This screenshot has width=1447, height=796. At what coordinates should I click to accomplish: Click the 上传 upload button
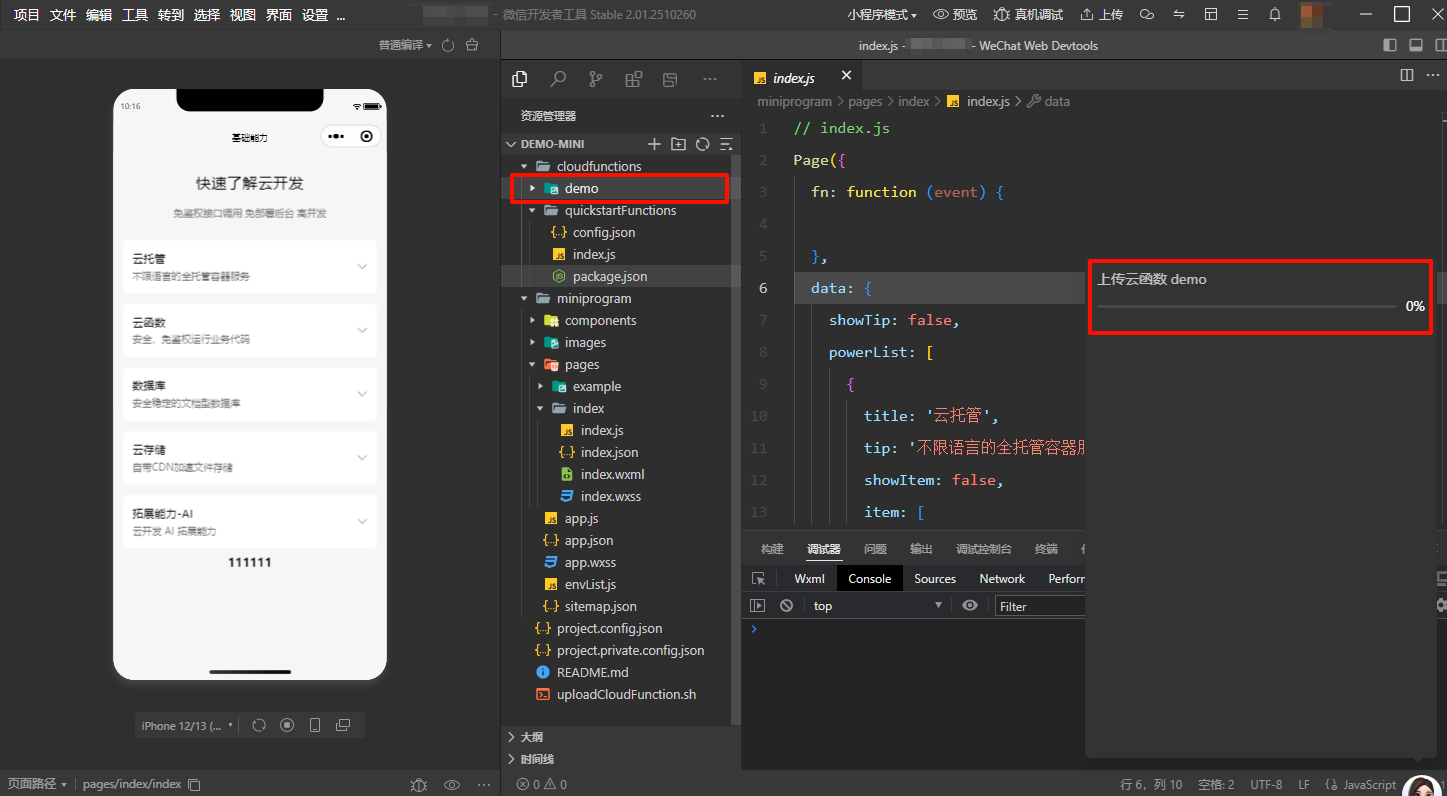[x=1101, y=15]
